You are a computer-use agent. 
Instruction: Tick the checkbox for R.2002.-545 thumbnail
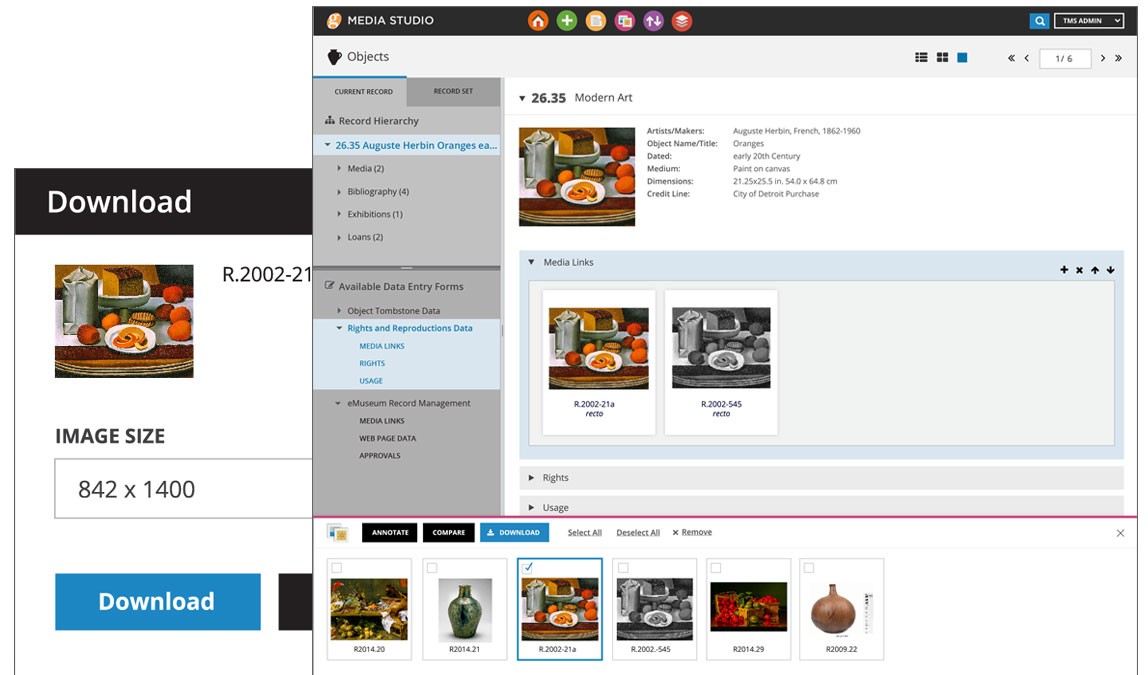[x=623, y=567]
